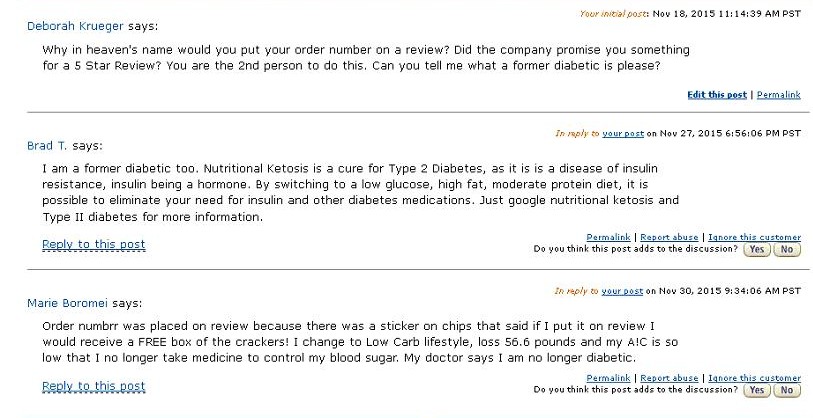Open Permalink for Deborah Krueger's post
This screenshot has height=418, width=813.
click(779, 95)
